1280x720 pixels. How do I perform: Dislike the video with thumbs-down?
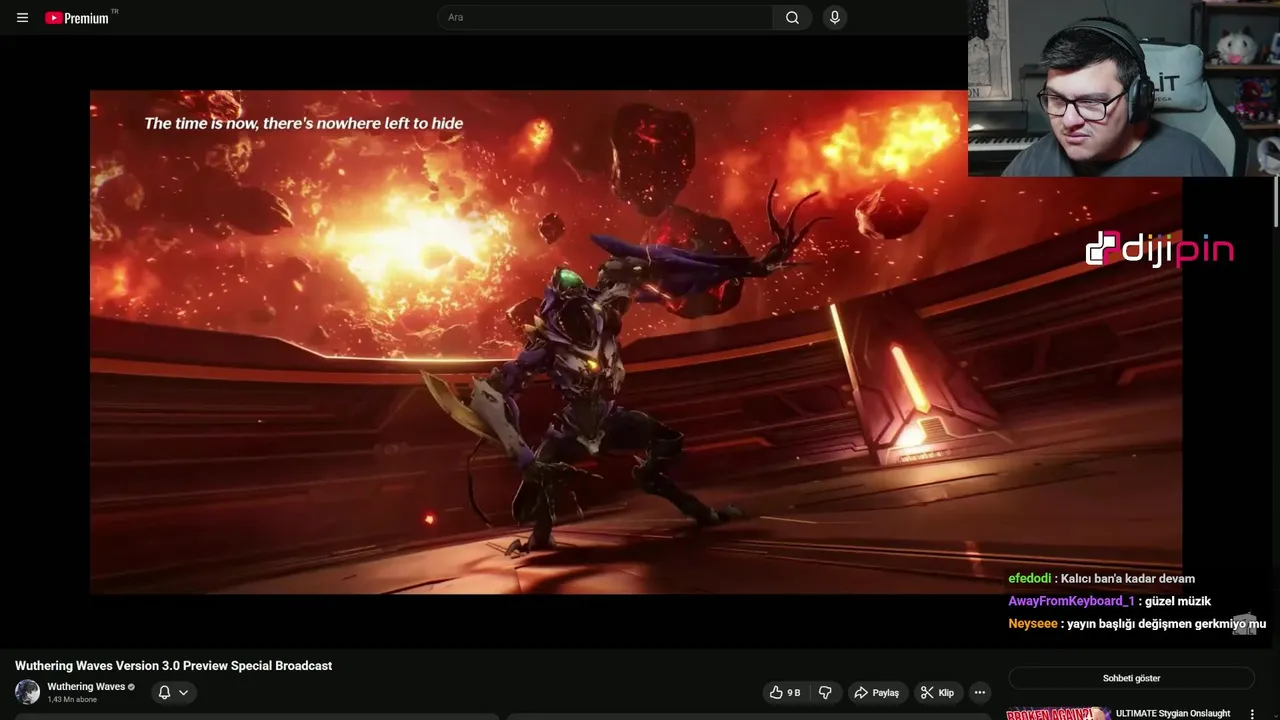(825, 692)
